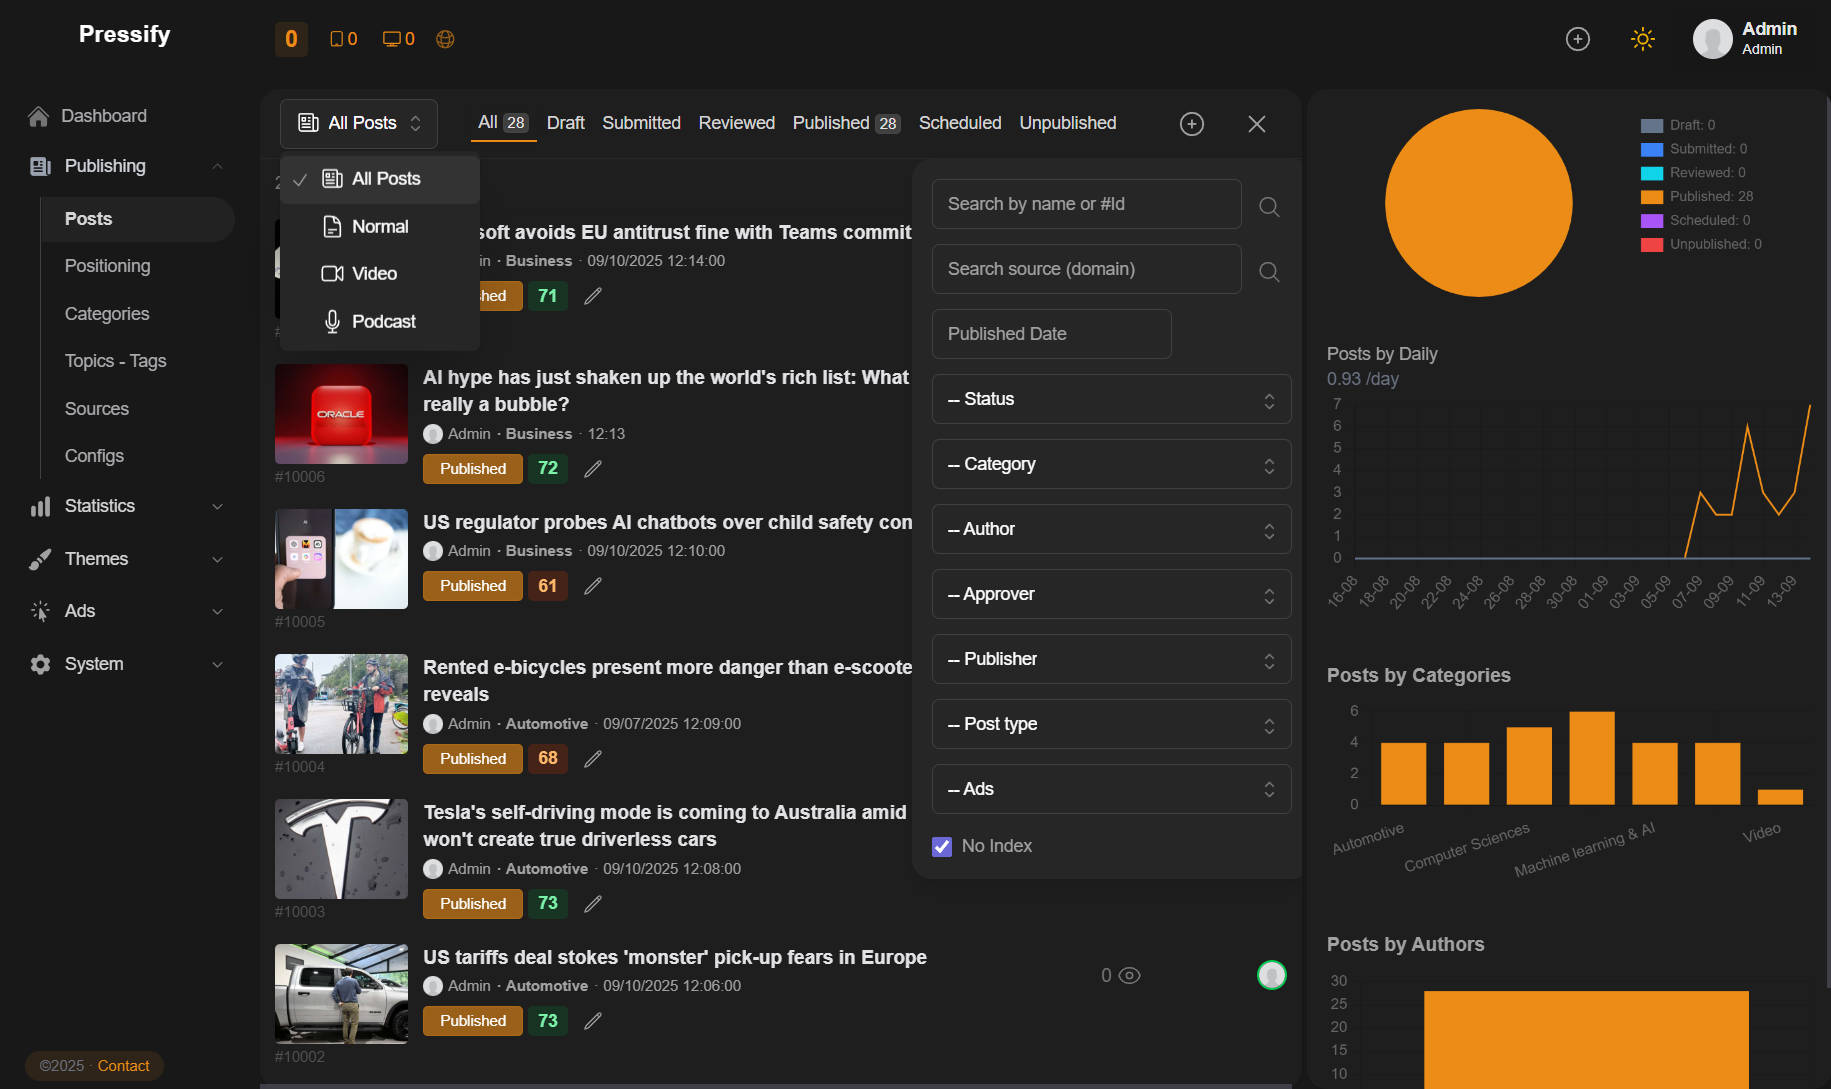The image size is (1831, 1089).
Task: Click the add circle icon beside Unpublished tab
Action: pyautogui.click(x=1191, y=124)
